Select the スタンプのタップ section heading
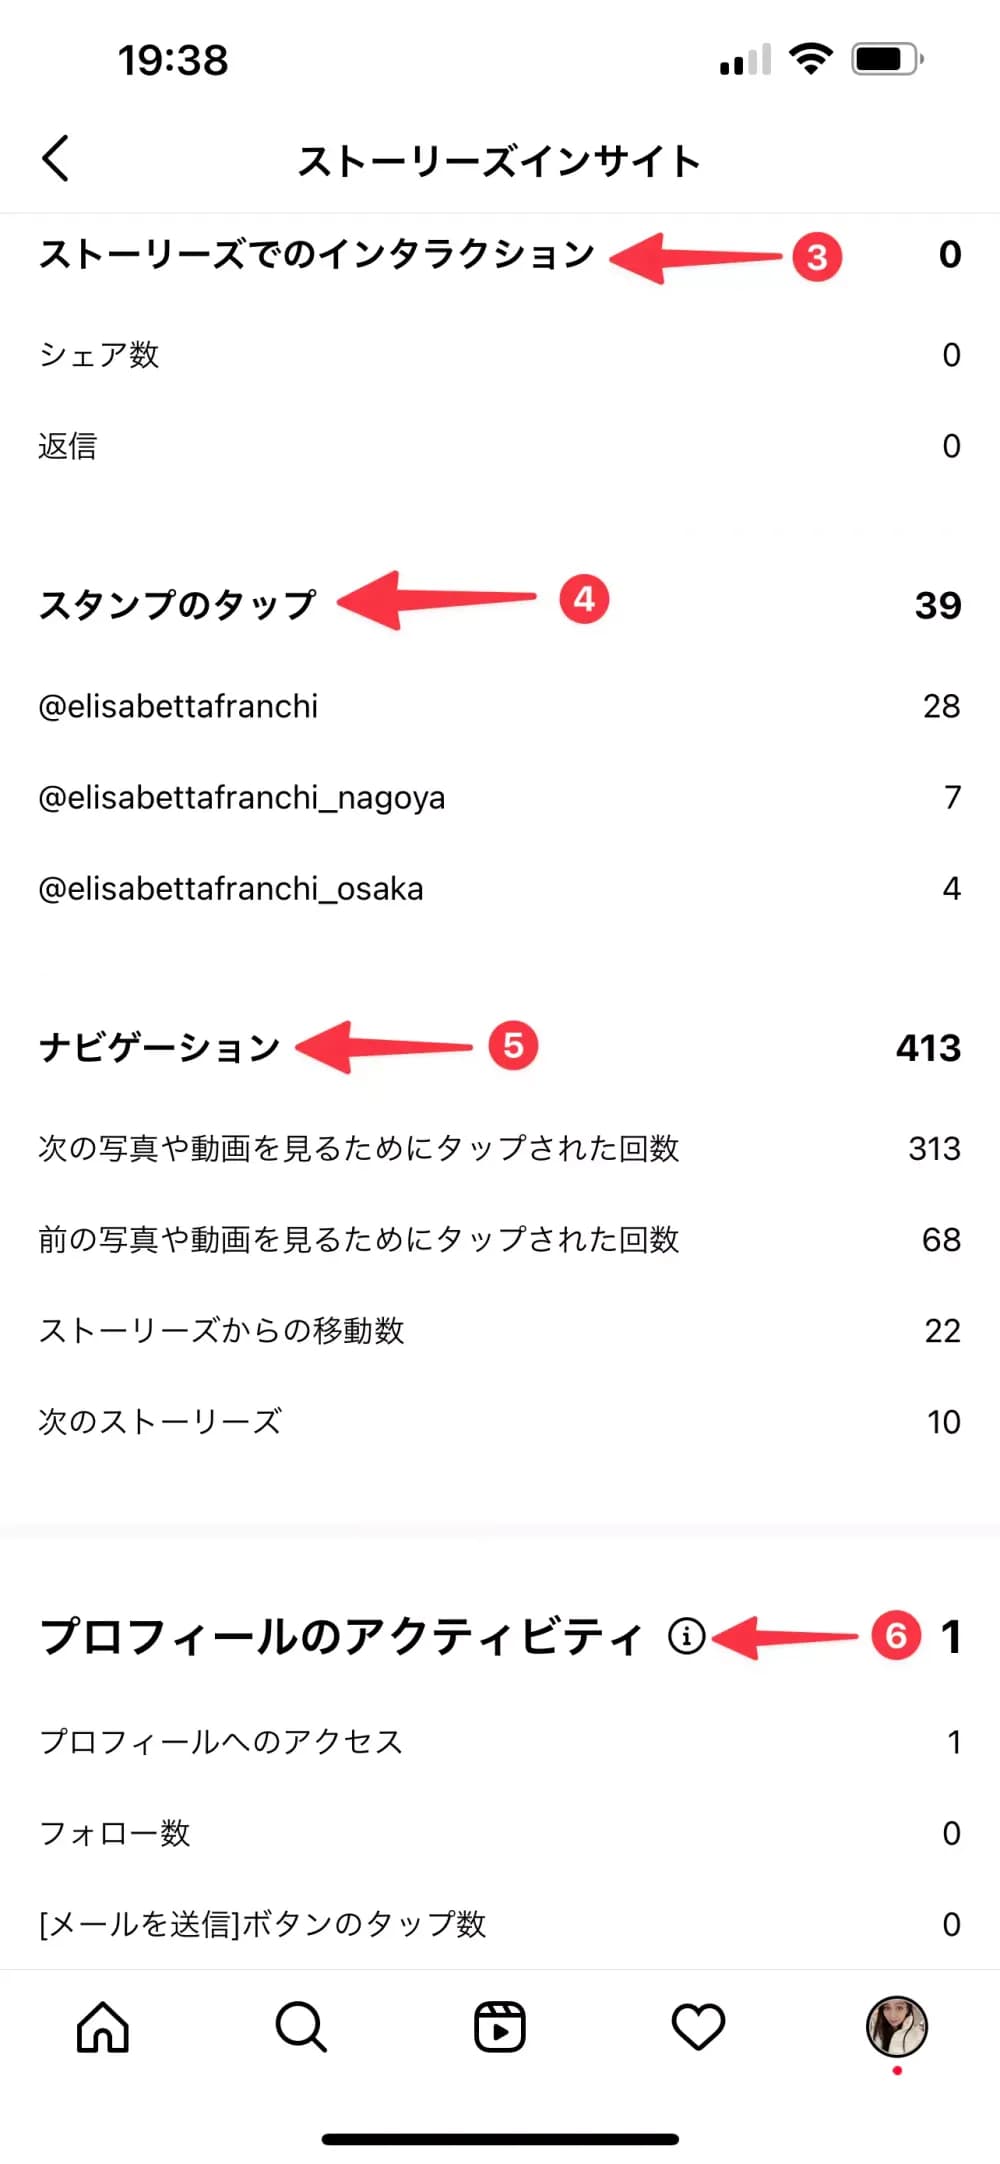 pyautogui.click(x=177, y=605)
